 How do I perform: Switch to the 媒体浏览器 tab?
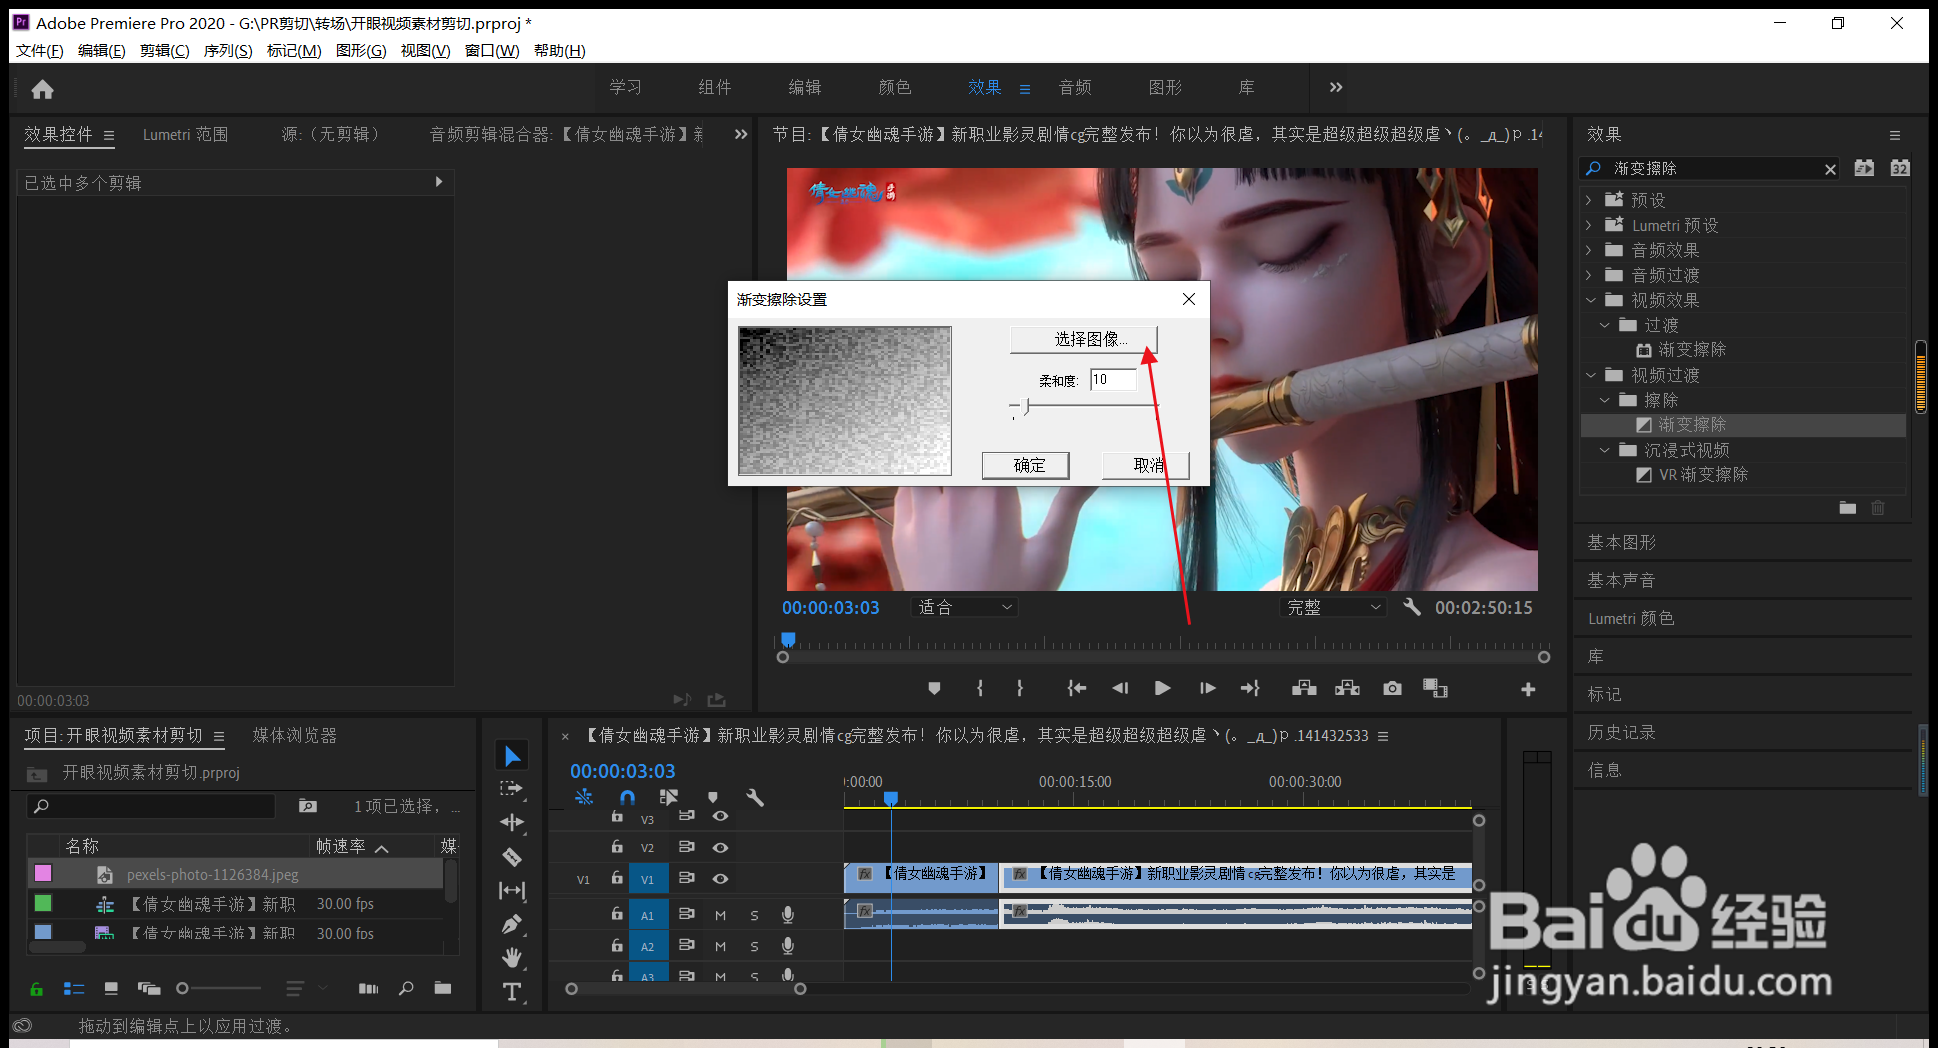click(295, 735)
